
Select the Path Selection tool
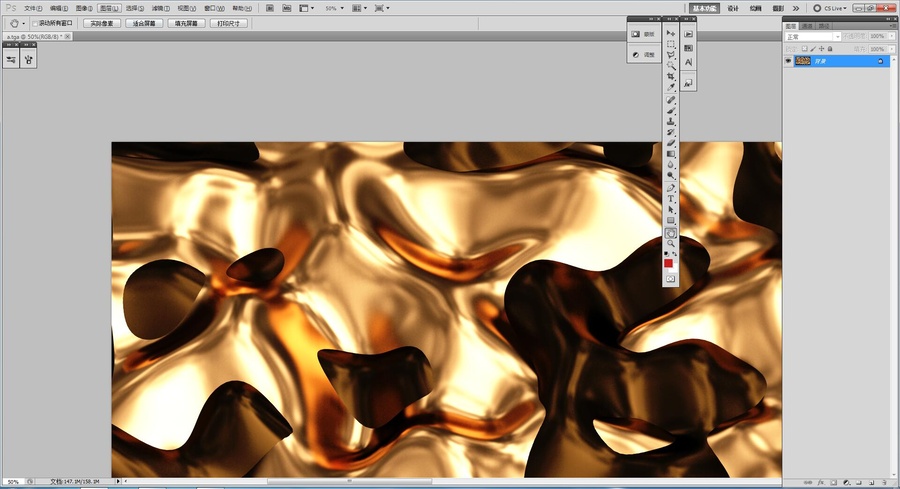670,210
